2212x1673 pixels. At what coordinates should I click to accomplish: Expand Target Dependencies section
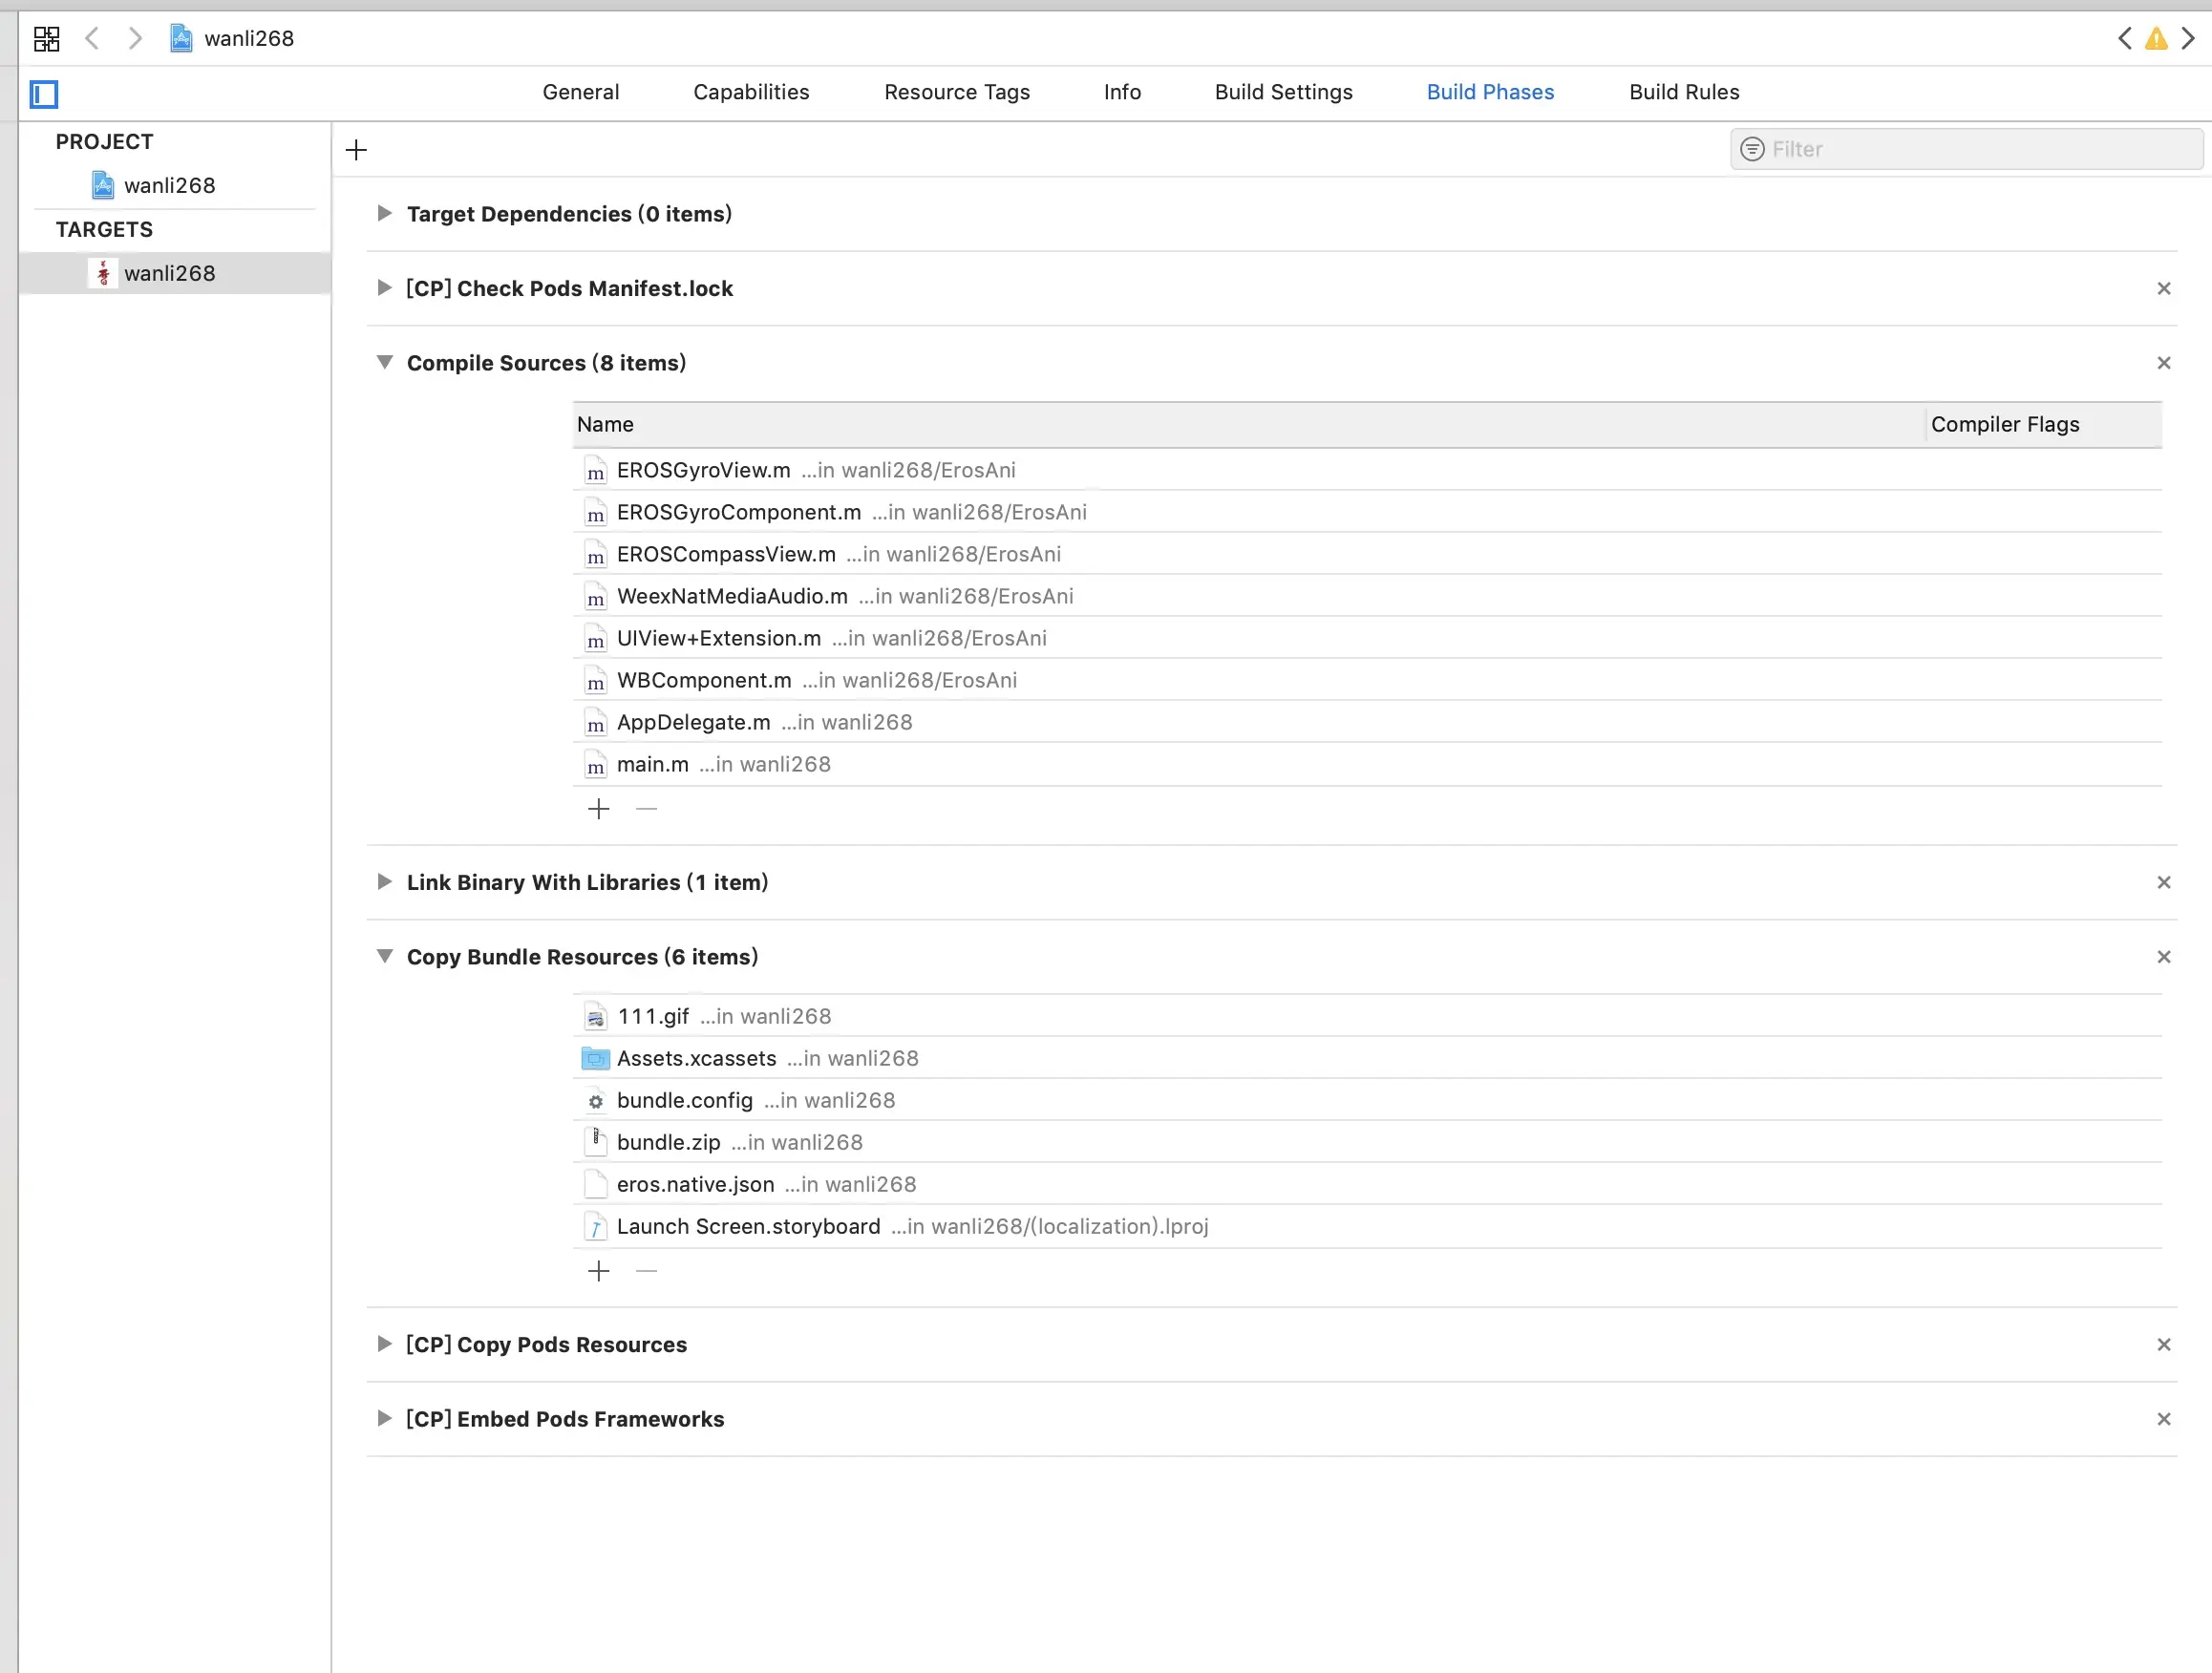click(x=384, y=213)
